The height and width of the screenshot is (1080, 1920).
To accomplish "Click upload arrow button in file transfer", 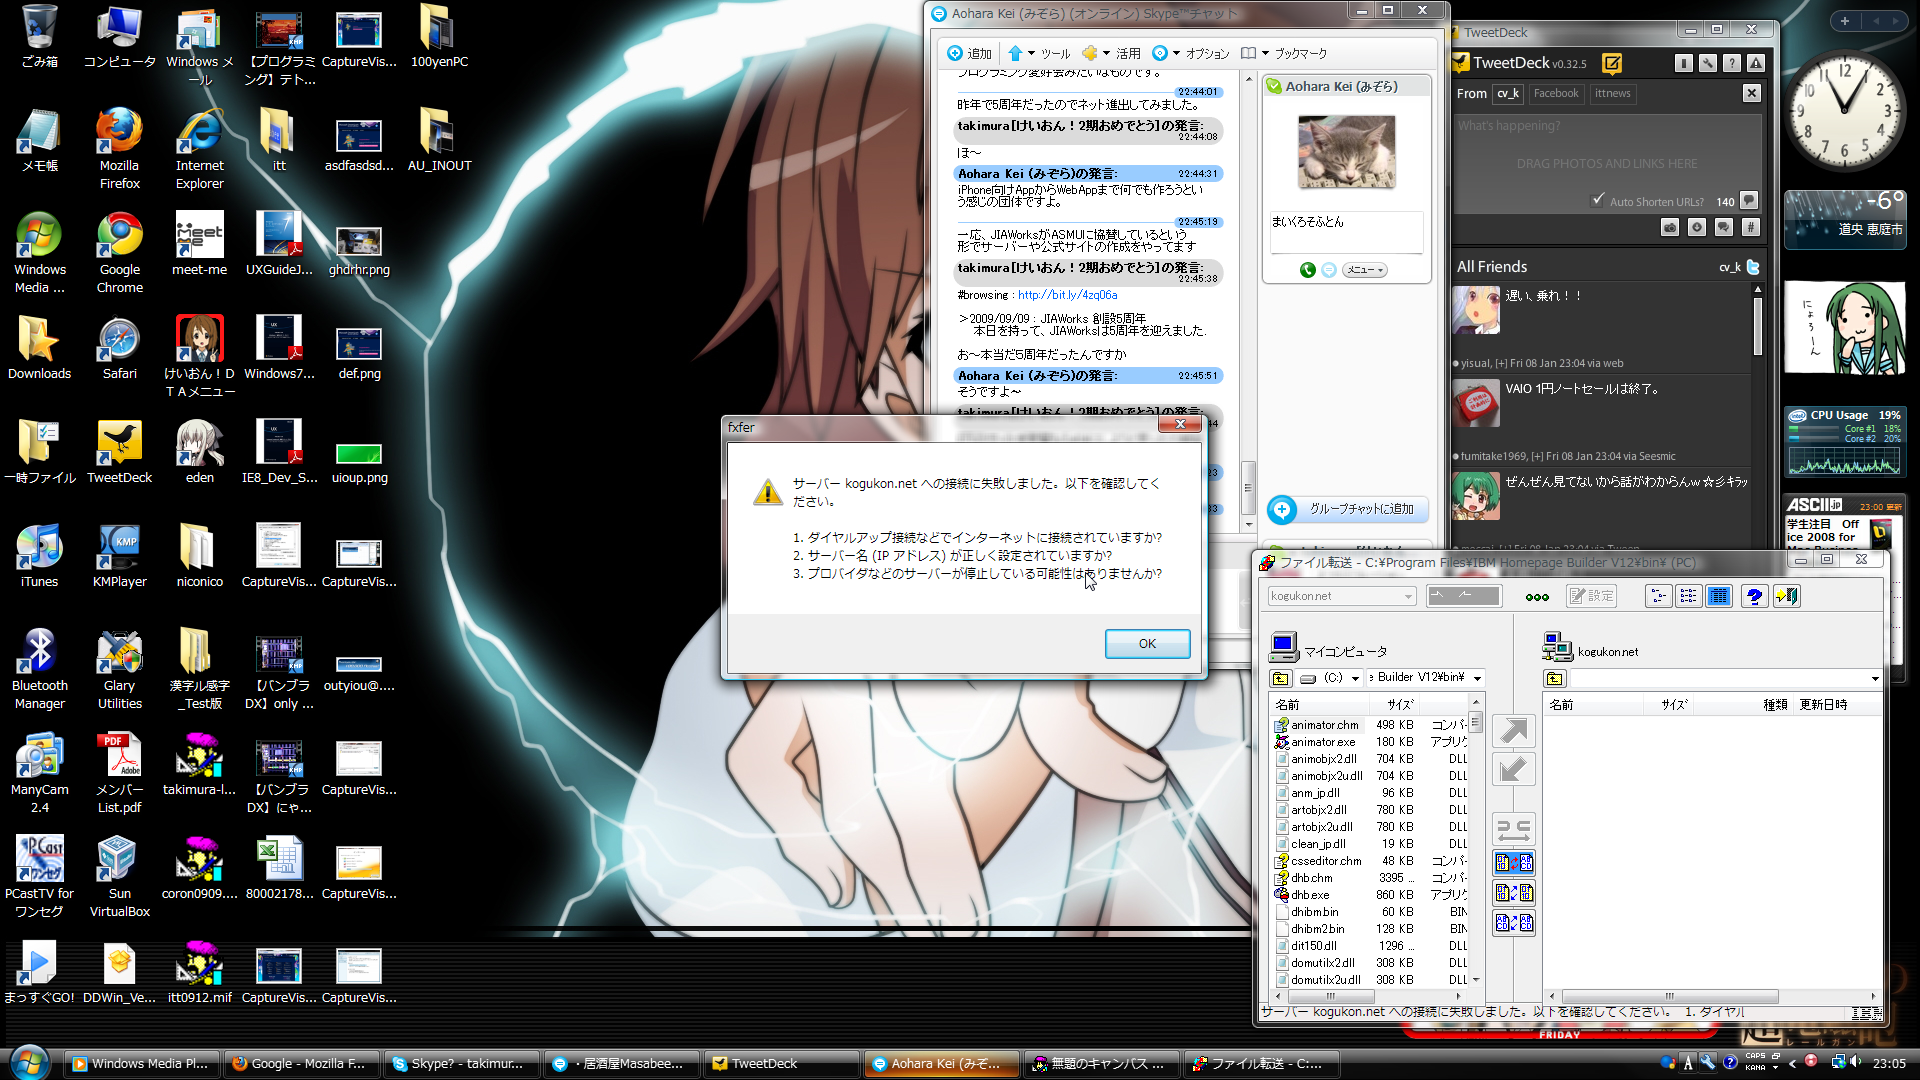I will (x=1513, y=731).
